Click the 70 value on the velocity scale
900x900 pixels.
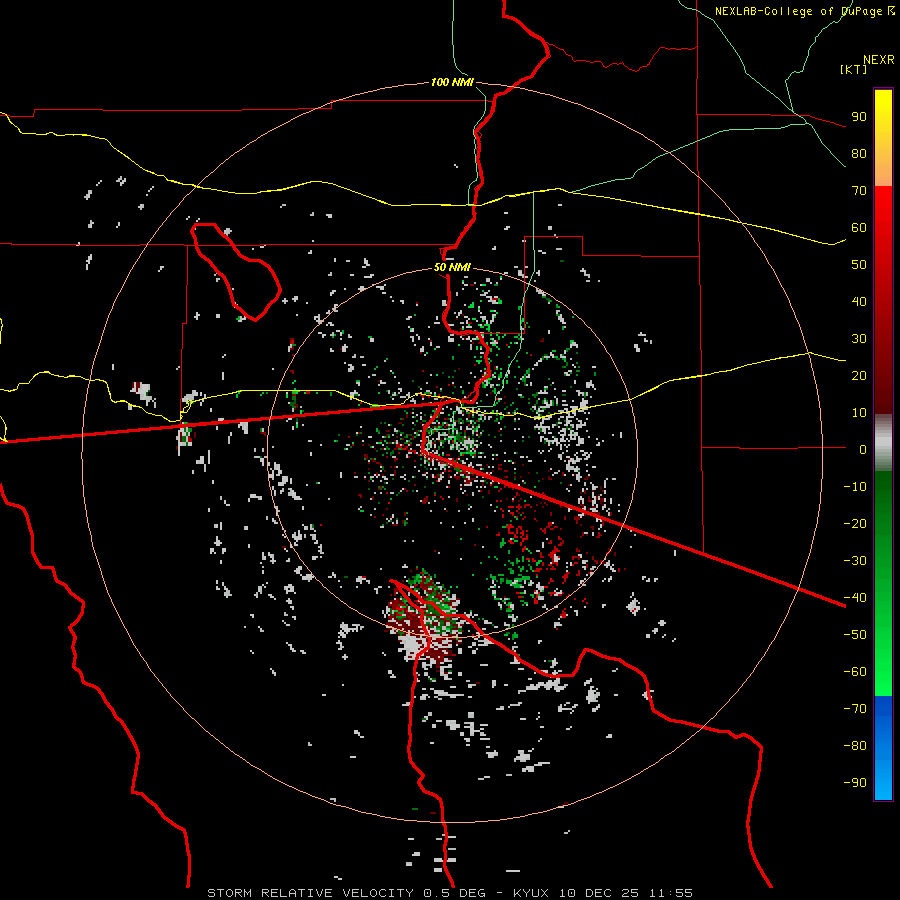859,191
